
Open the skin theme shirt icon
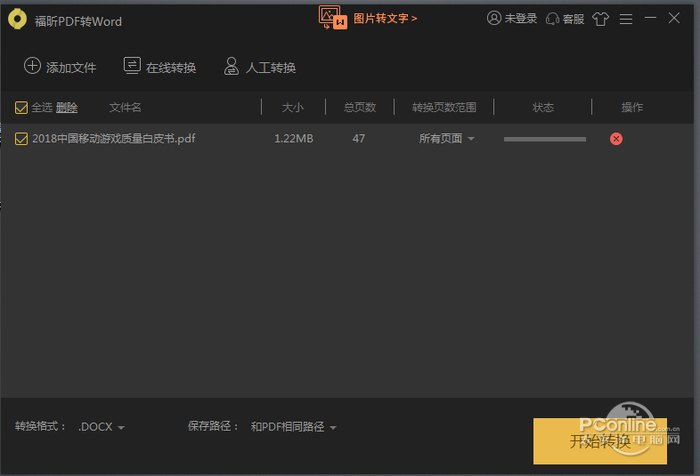coord(600,19)
